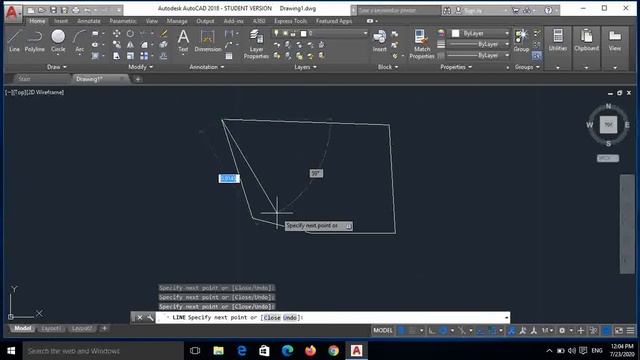Toggle polar tracking in status bar
The width and height of the screenshot is (640, 360).
pos(443,330)
